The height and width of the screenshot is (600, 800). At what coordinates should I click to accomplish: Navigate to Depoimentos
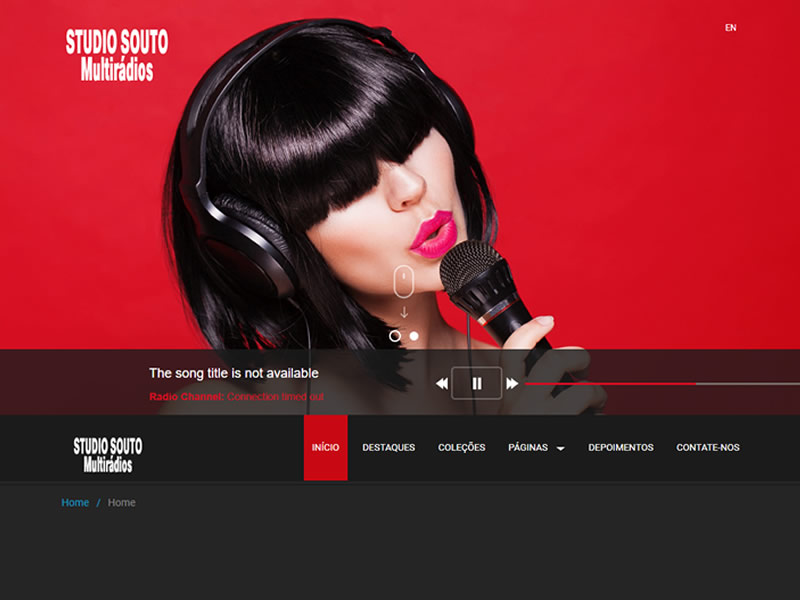coord(621,447)
